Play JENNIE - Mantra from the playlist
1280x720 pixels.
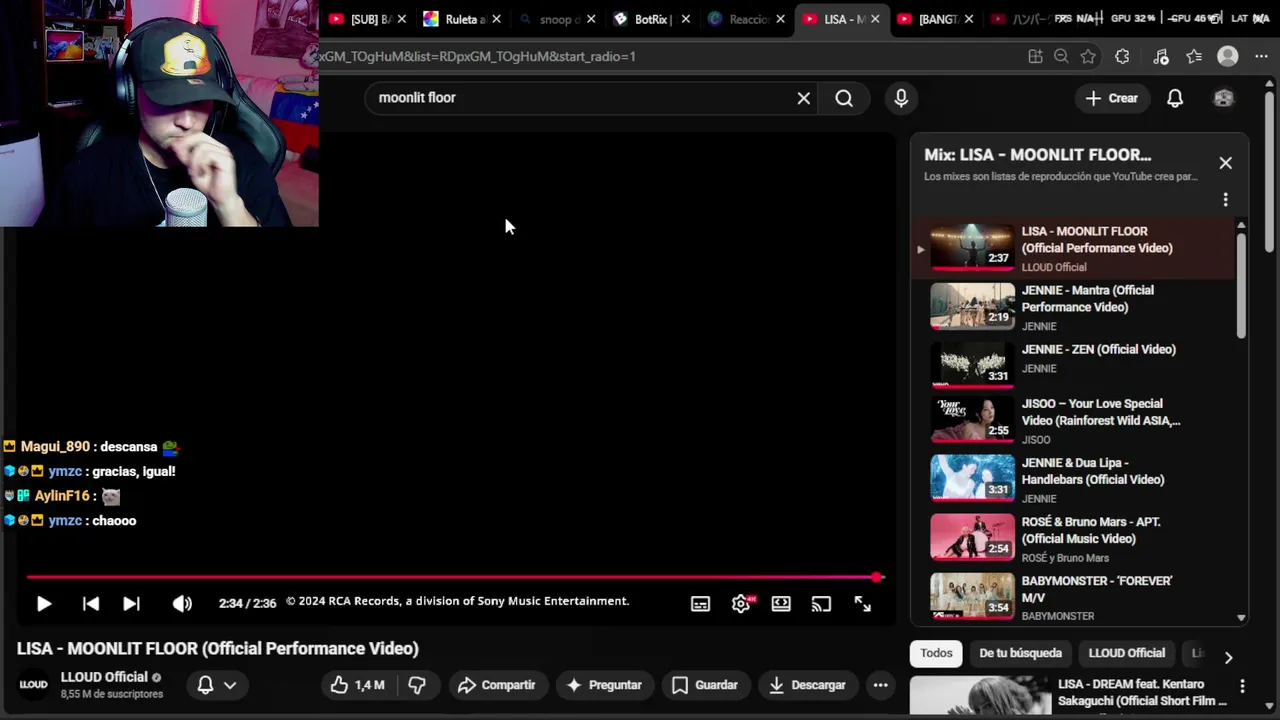[x=1072, y=307]
